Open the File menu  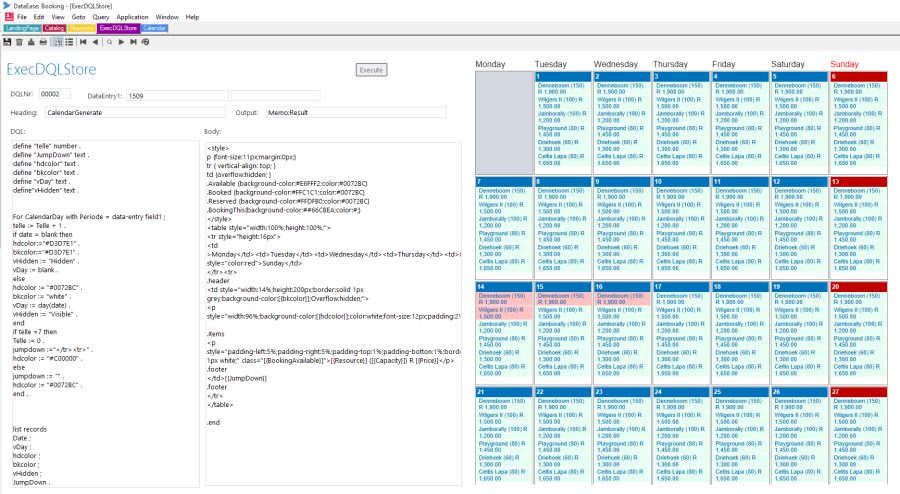pos(22,17)
